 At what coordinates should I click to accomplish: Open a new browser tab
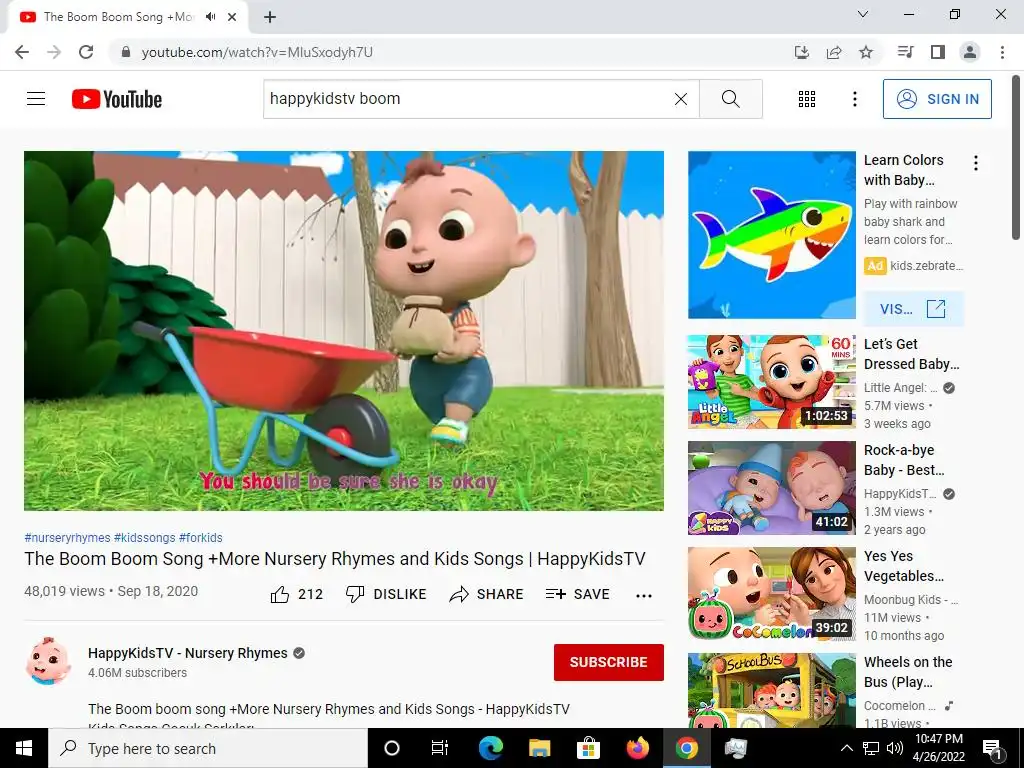click(270, 17)
